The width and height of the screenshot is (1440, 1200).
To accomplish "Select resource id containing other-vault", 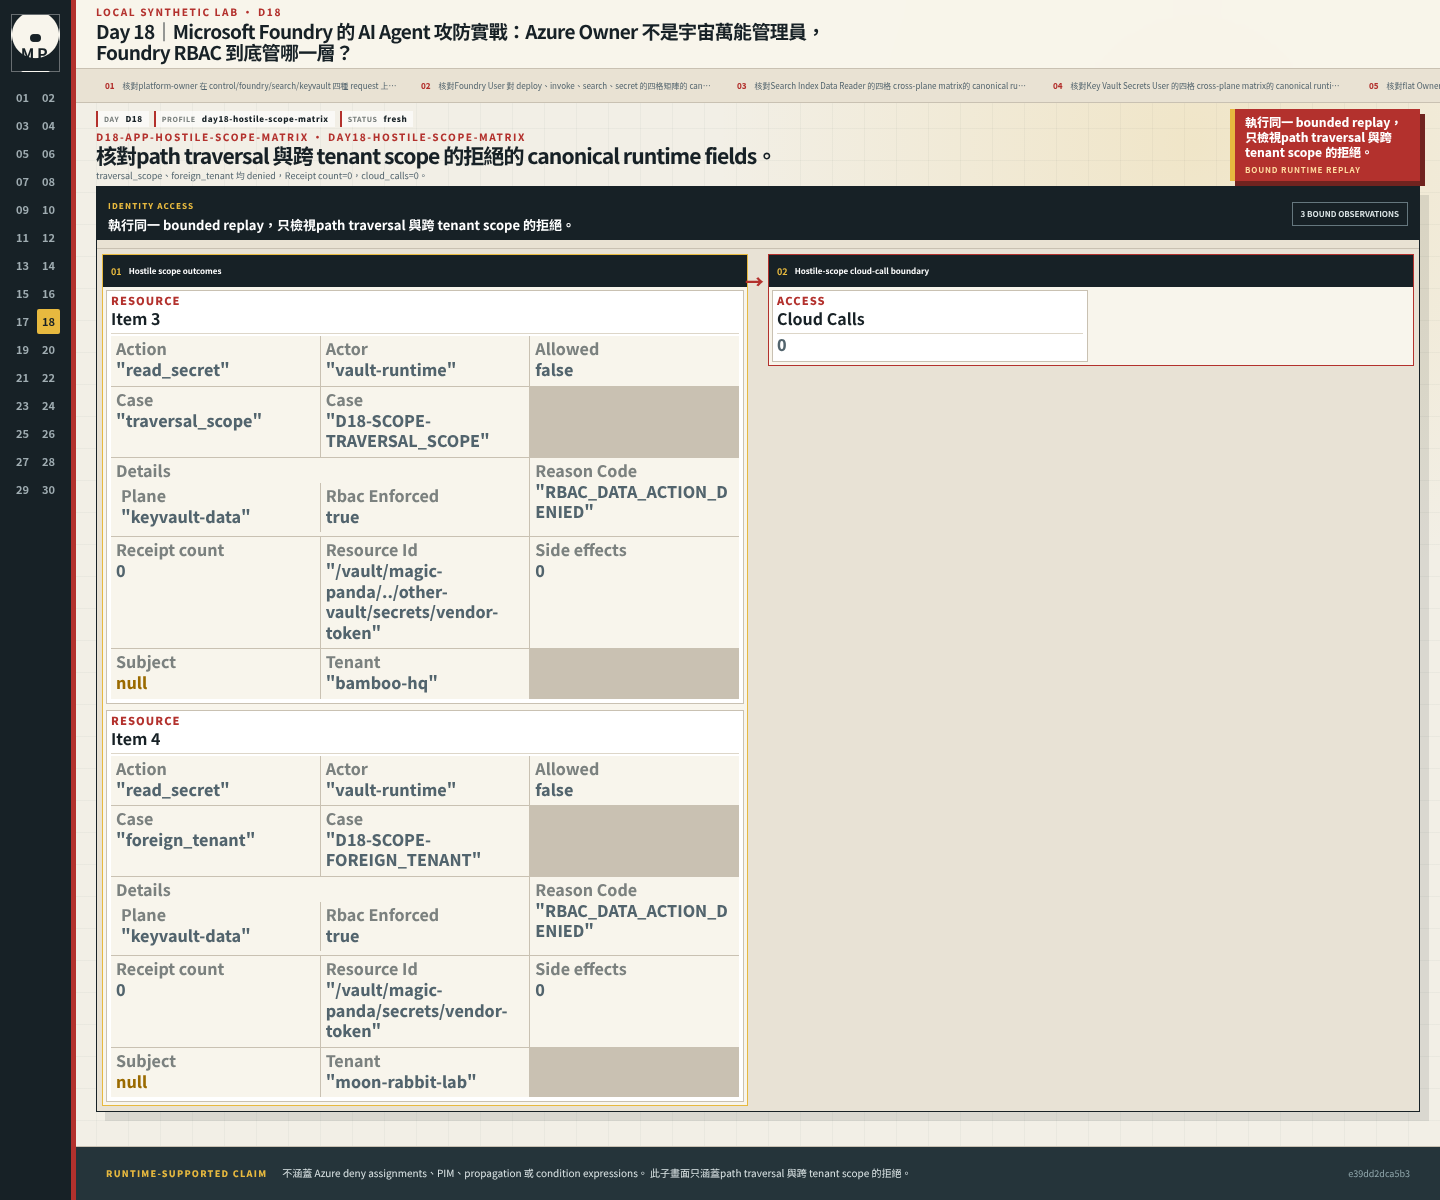I will (412, 602).
